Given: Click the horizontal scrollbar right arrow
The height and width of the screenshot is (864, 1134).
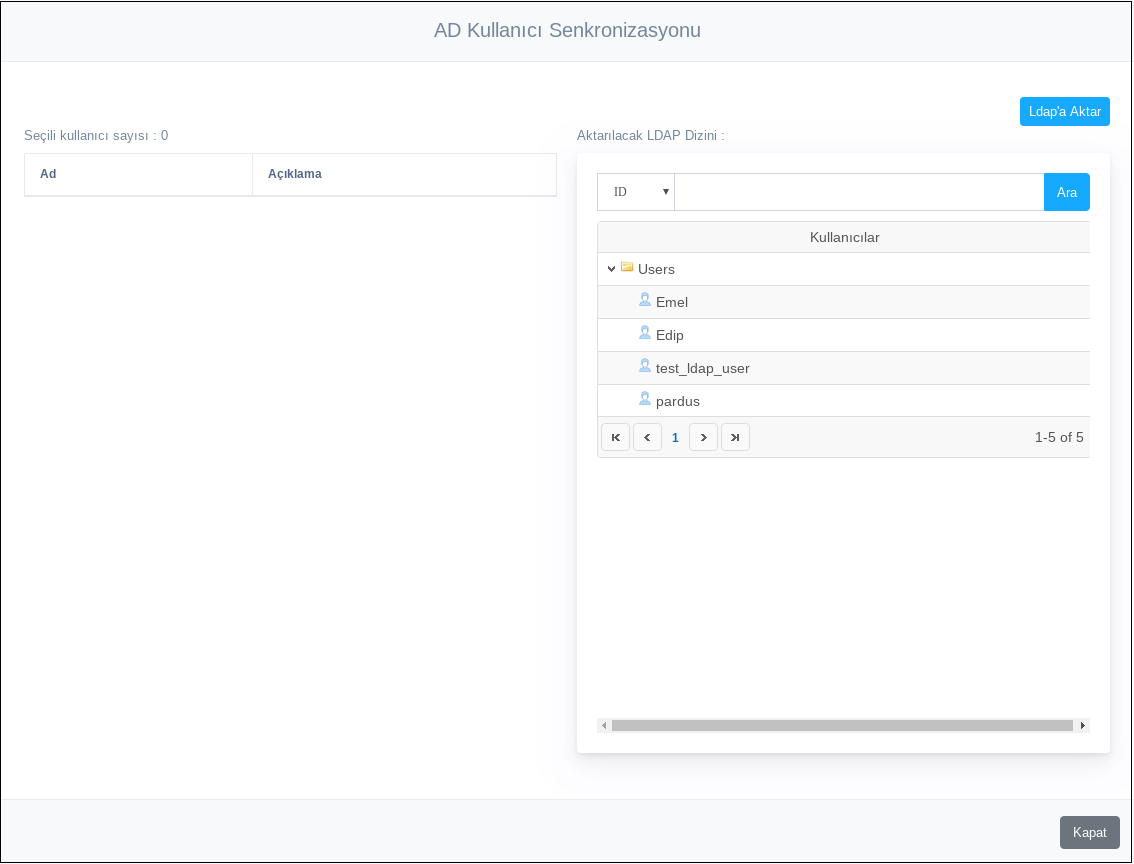Looking at the screenshot, I should [x=1083, y=725].
